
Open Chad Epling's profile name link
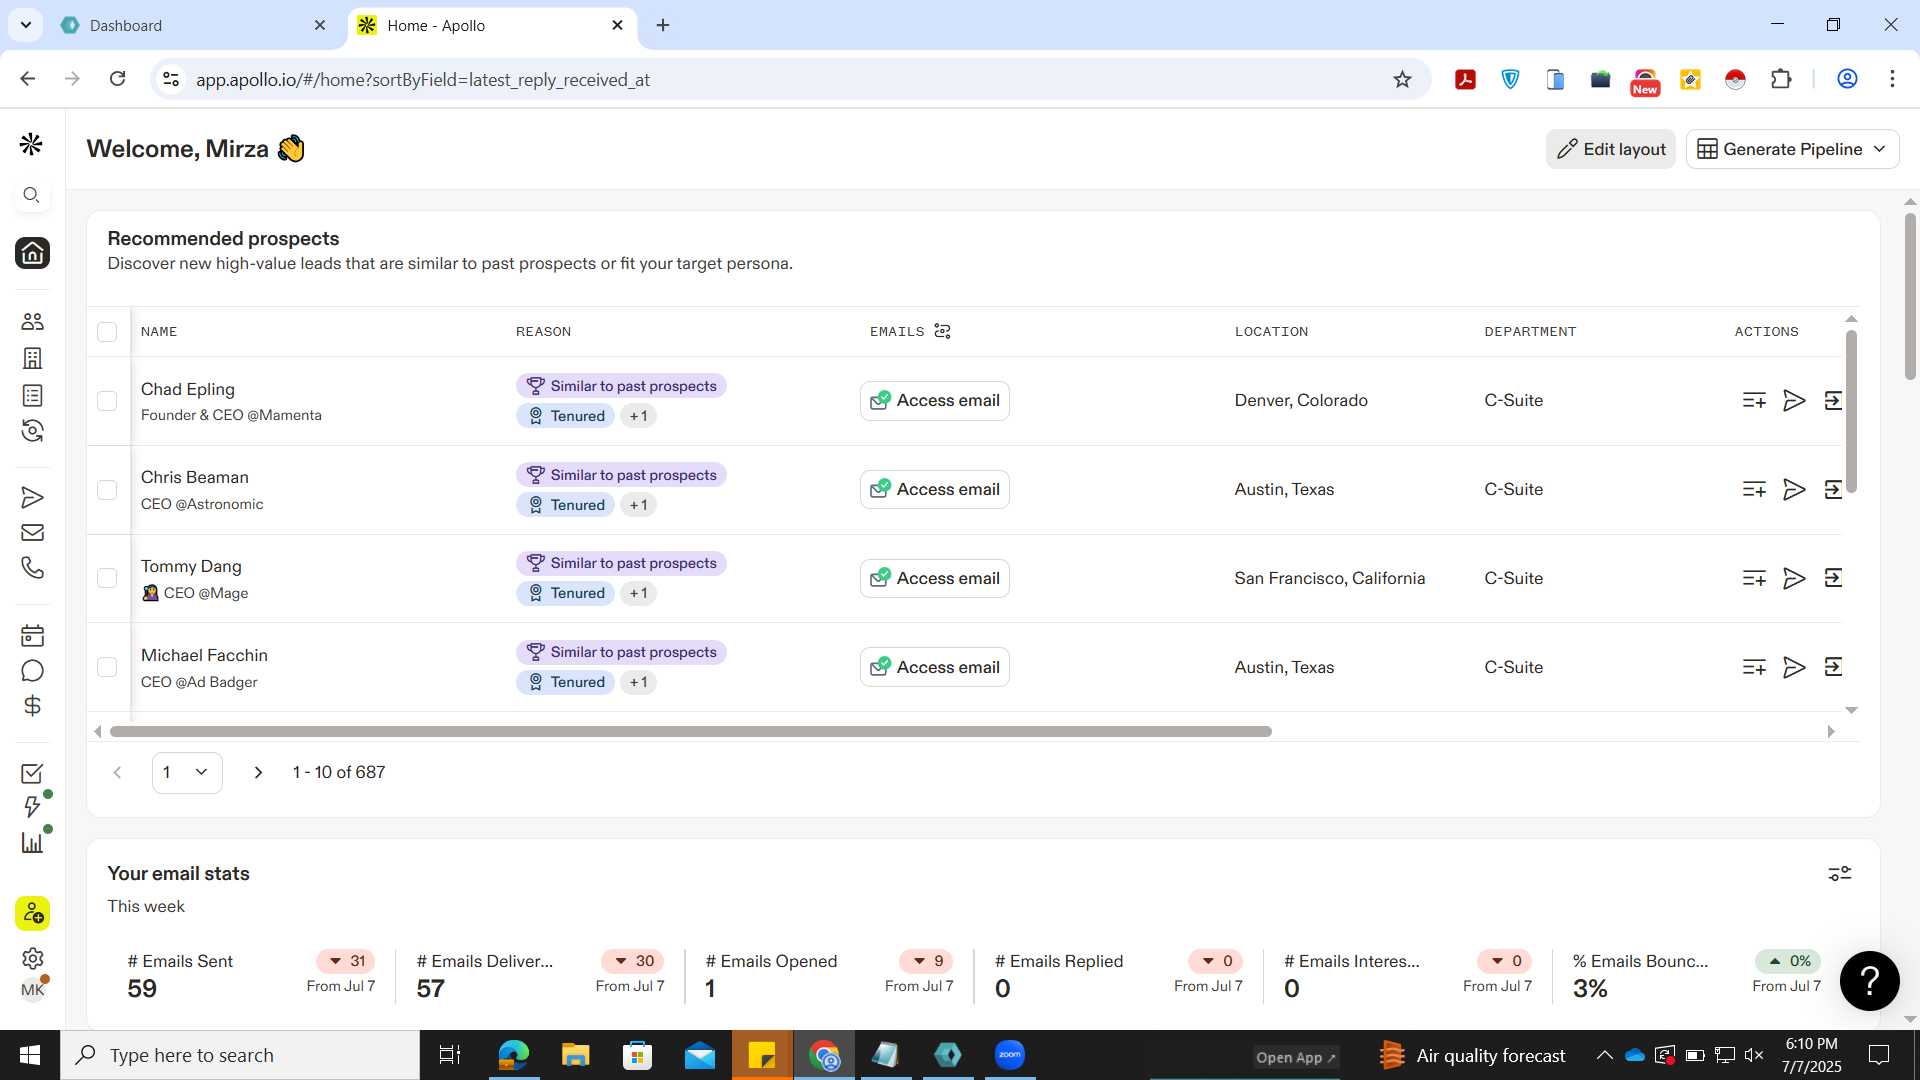click(x=188, y=389)
